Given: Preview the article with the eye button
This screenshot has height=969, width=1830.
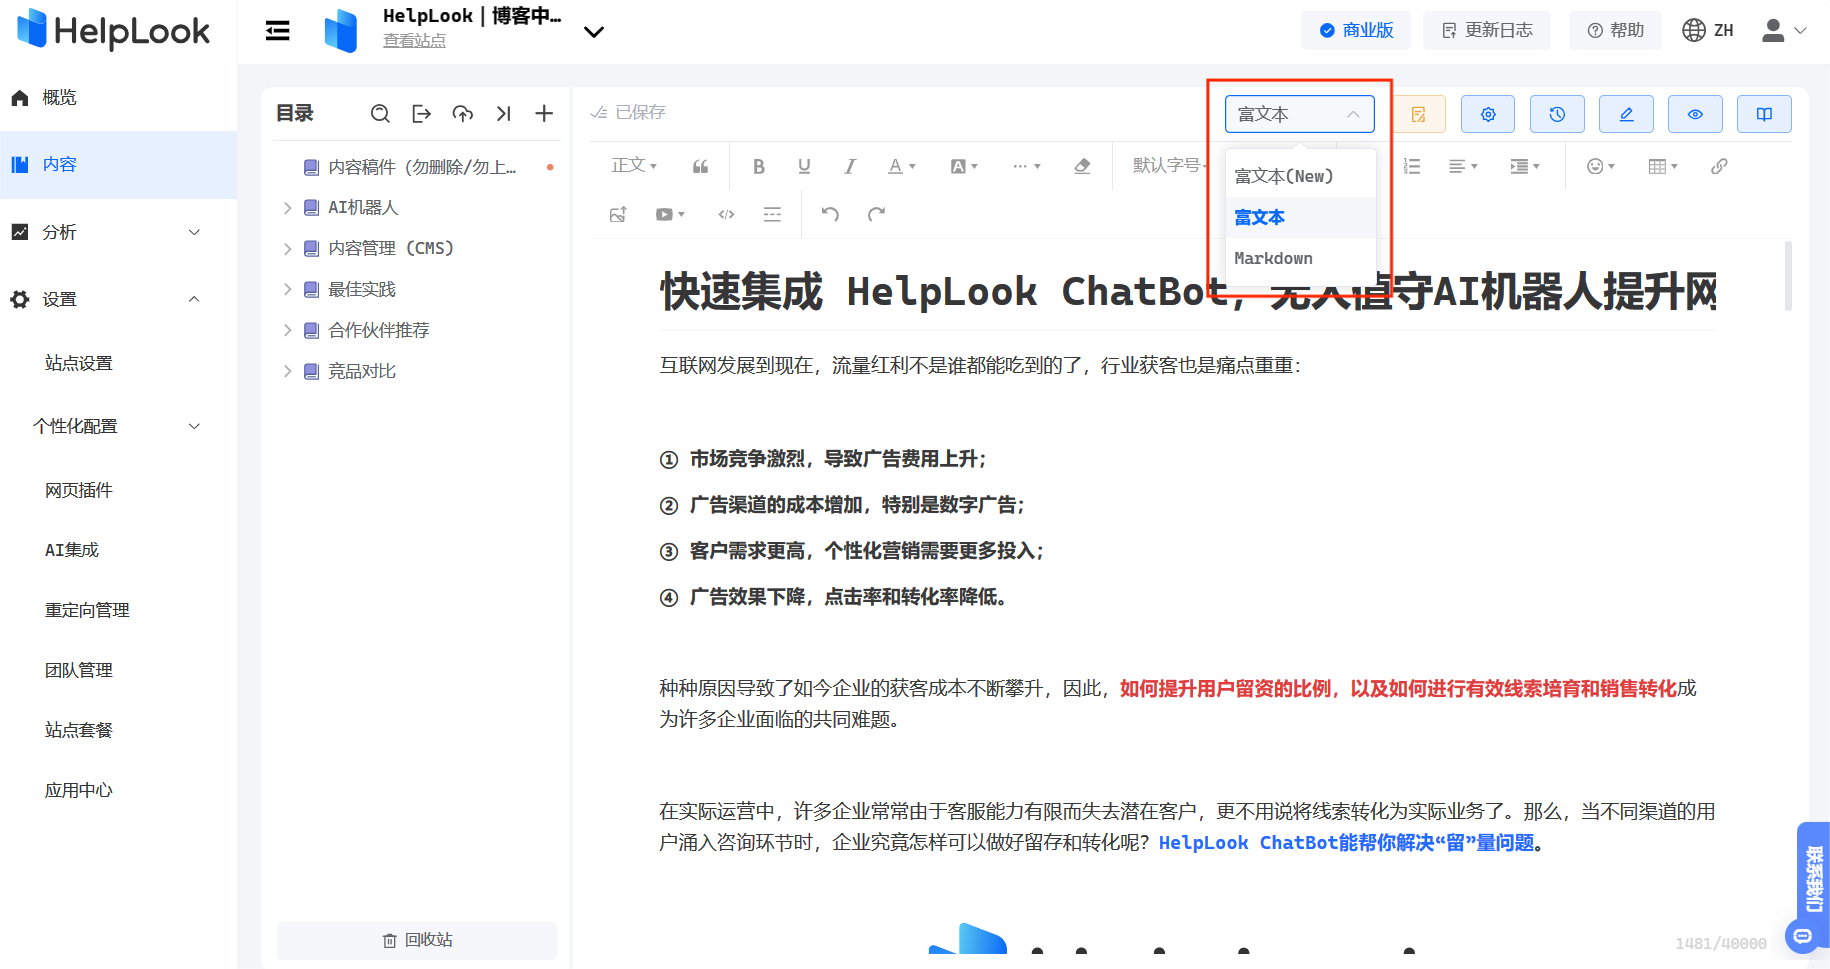Looking at the screenshot, I should (1695, 114).
